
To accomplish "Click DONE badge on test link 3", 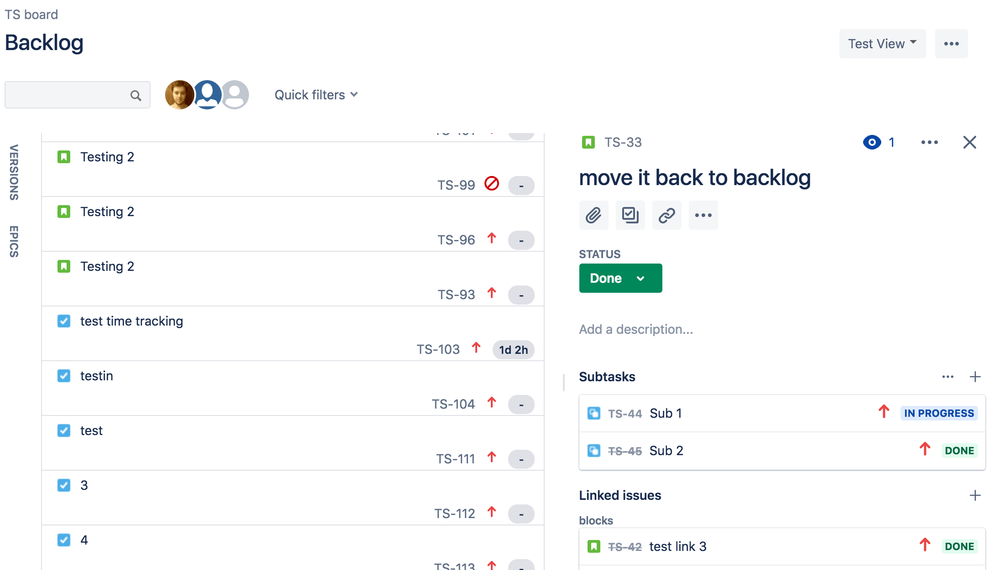I will (959, 546).
